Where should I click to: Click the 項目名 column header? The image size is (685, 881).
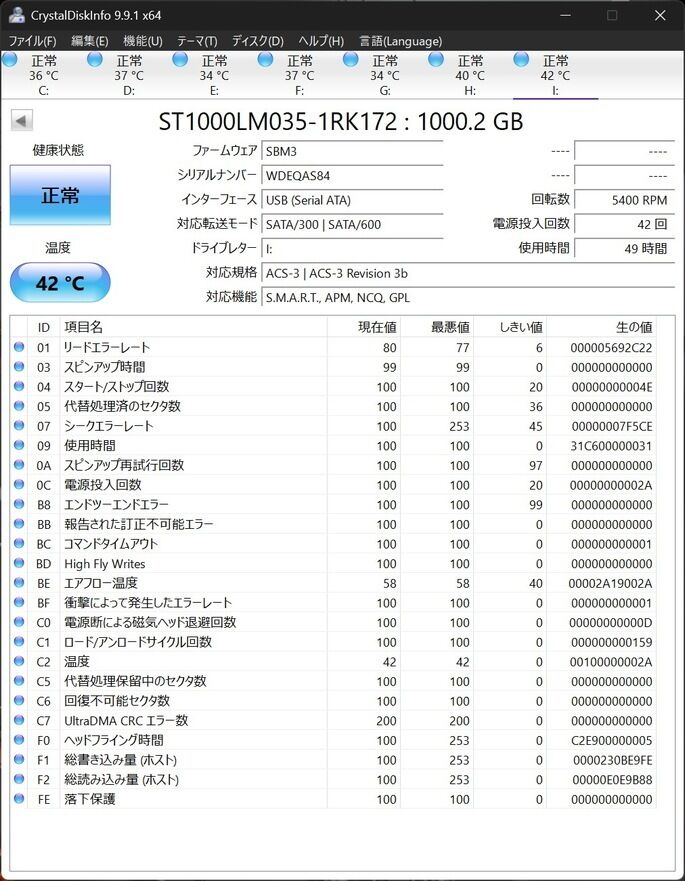[x=193, y=327]
